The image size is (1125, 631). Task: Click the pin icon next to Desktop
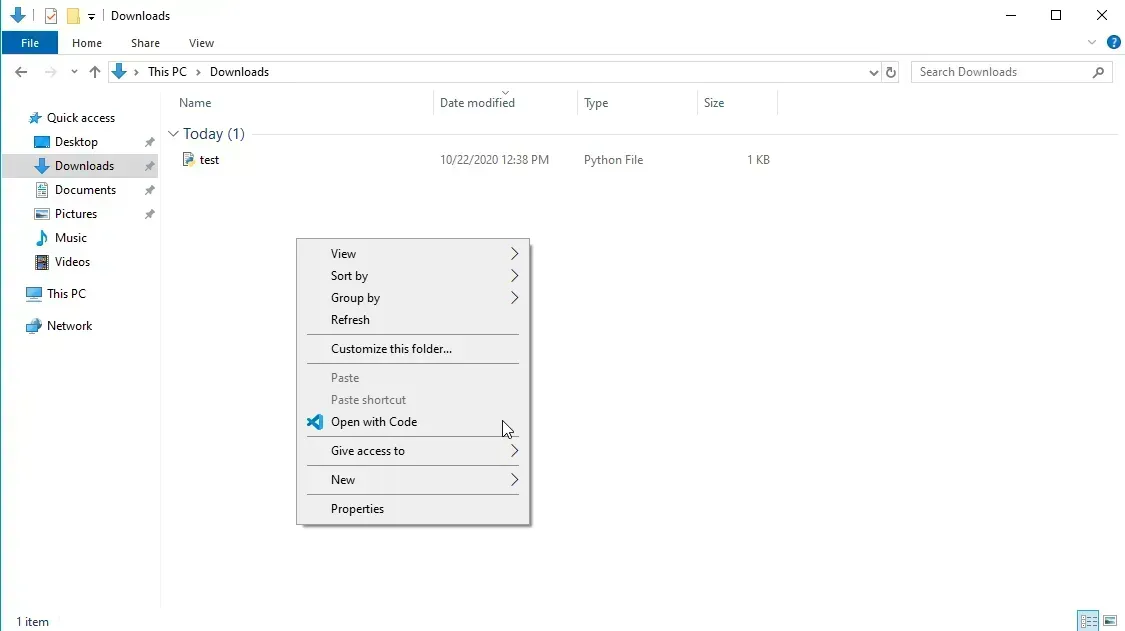[149, 142]
